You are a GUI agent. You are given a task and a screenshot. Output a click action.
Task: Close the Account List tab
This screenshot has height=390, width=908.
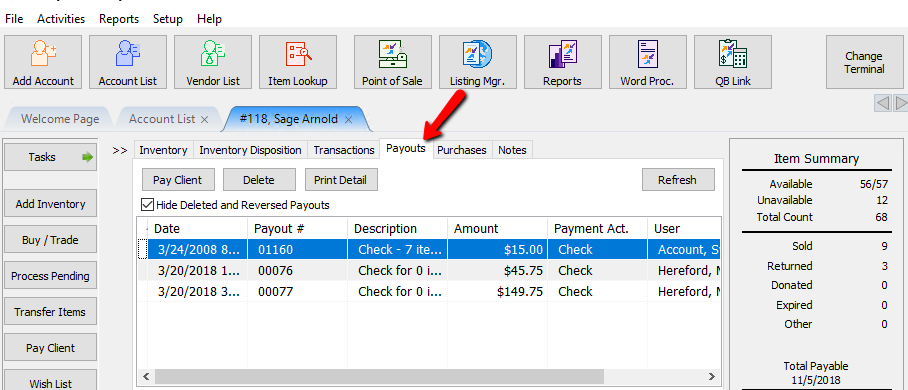[x=204, y=119]
